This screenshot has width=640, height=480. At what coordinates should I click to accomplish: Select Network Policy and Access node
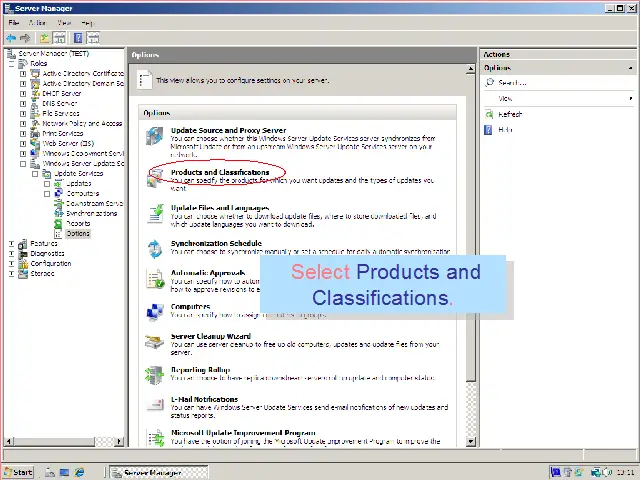tap(82, 123)
